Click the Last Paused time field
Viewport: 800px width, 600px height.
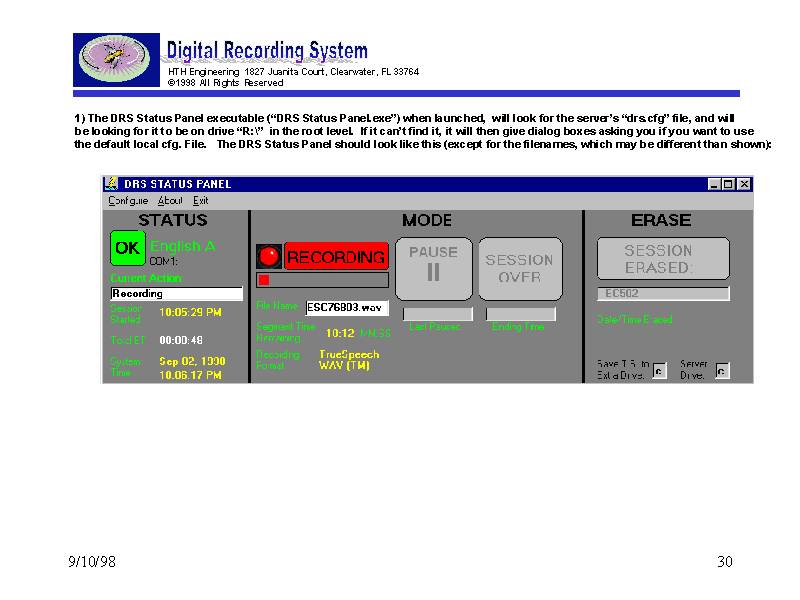[437, 314]
